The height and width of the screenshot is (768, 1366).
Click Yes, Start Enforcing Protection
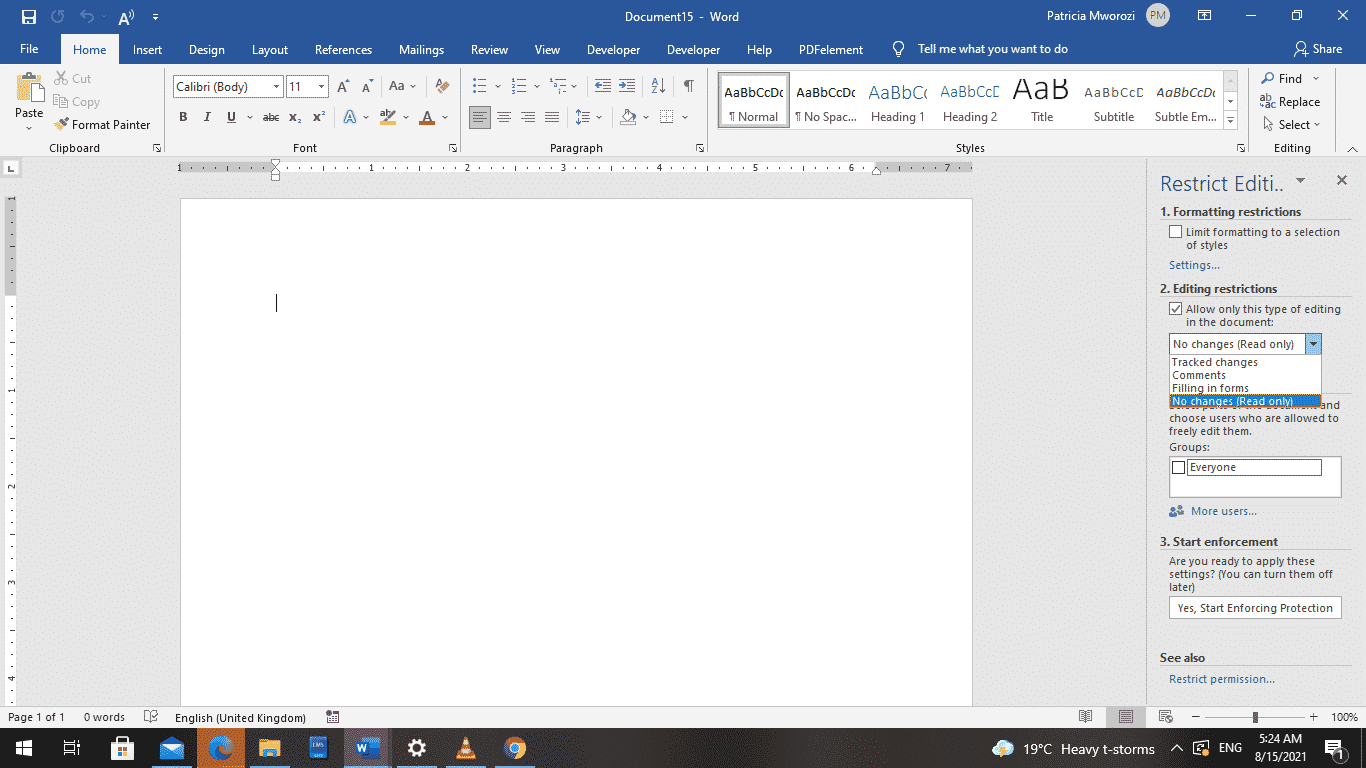click(x=1255, y=607)
